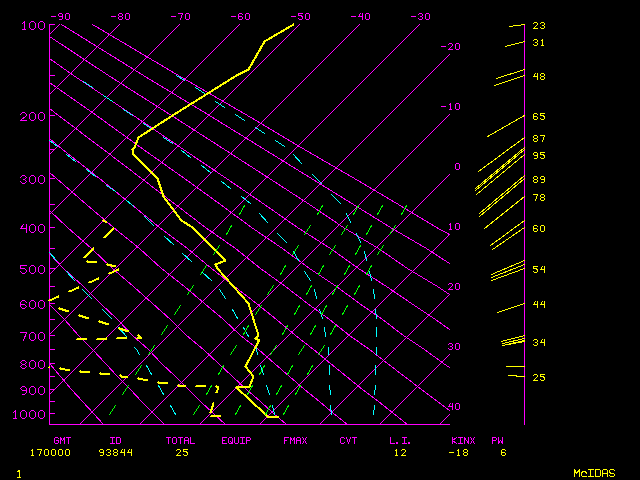Select the 500 pressure level label
The width and height of the screenshot is (640, 480).
coord(33,269)
